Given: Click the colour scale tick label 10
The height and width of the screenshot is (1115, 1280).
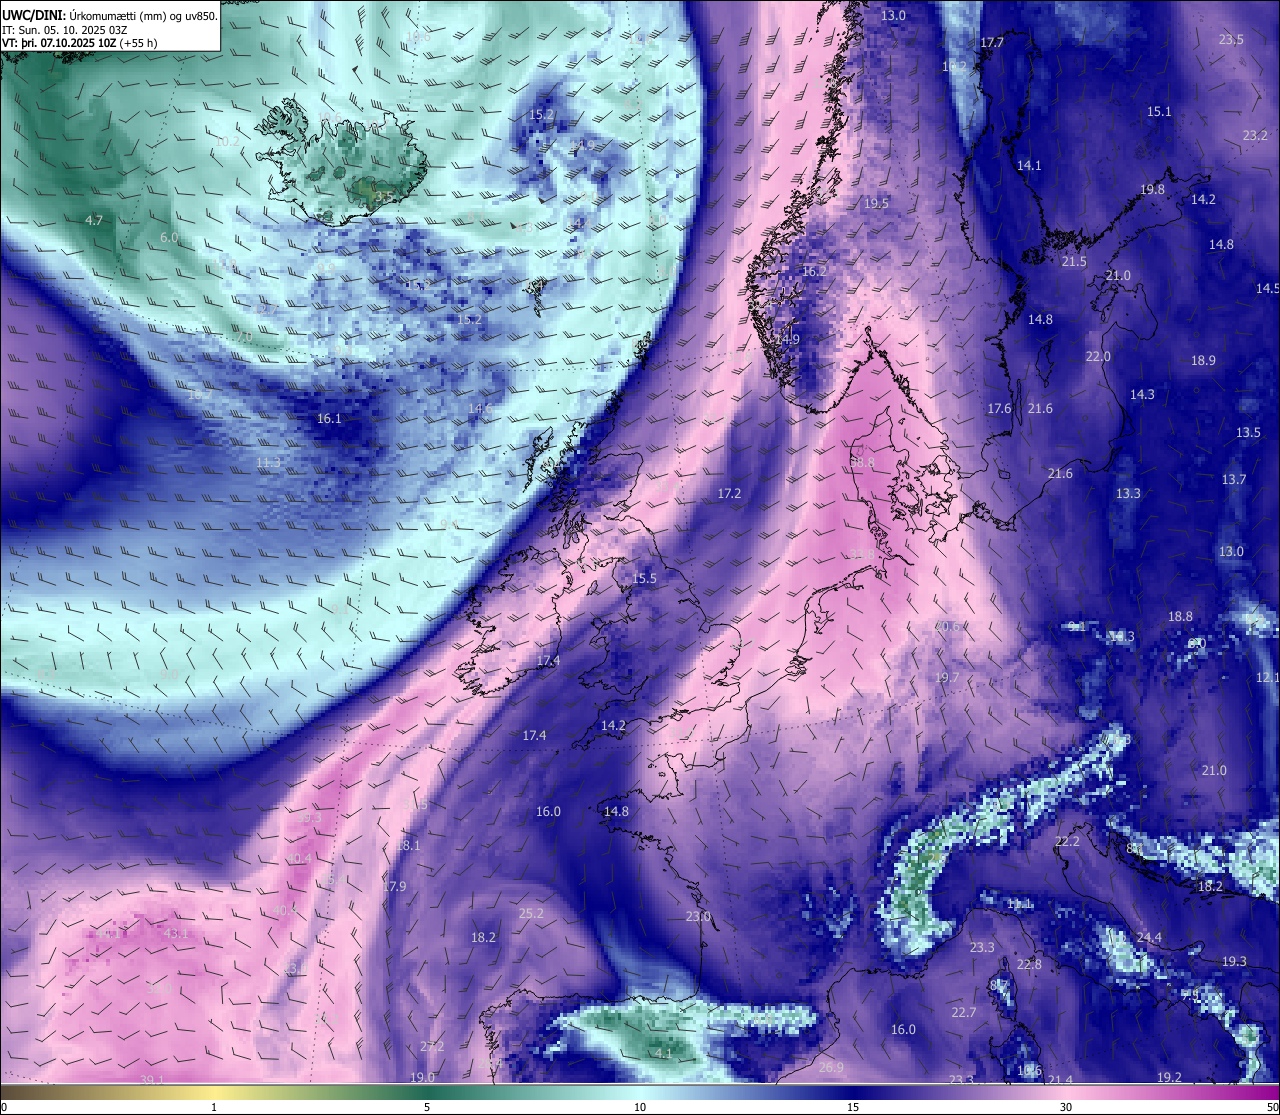Looking at the screenshot, I should (640, 1107).
